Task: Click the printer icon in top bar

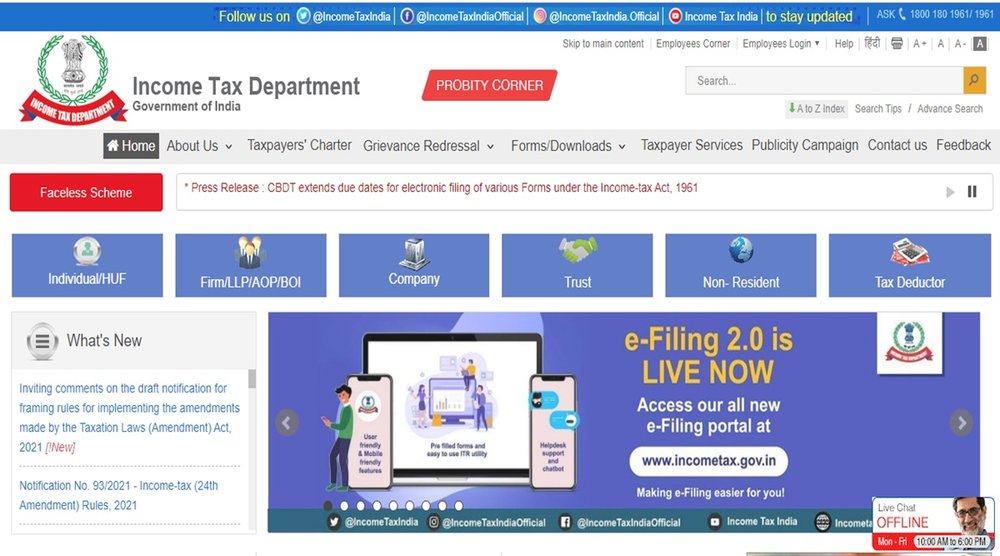Action: (x=896, y=44)
